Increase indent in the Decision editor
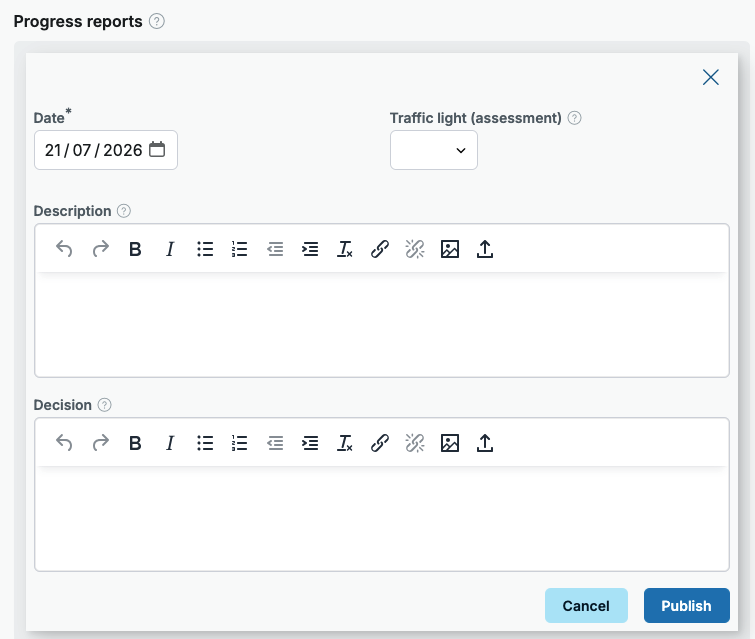The image size is (755, 639). click(310, 443)
